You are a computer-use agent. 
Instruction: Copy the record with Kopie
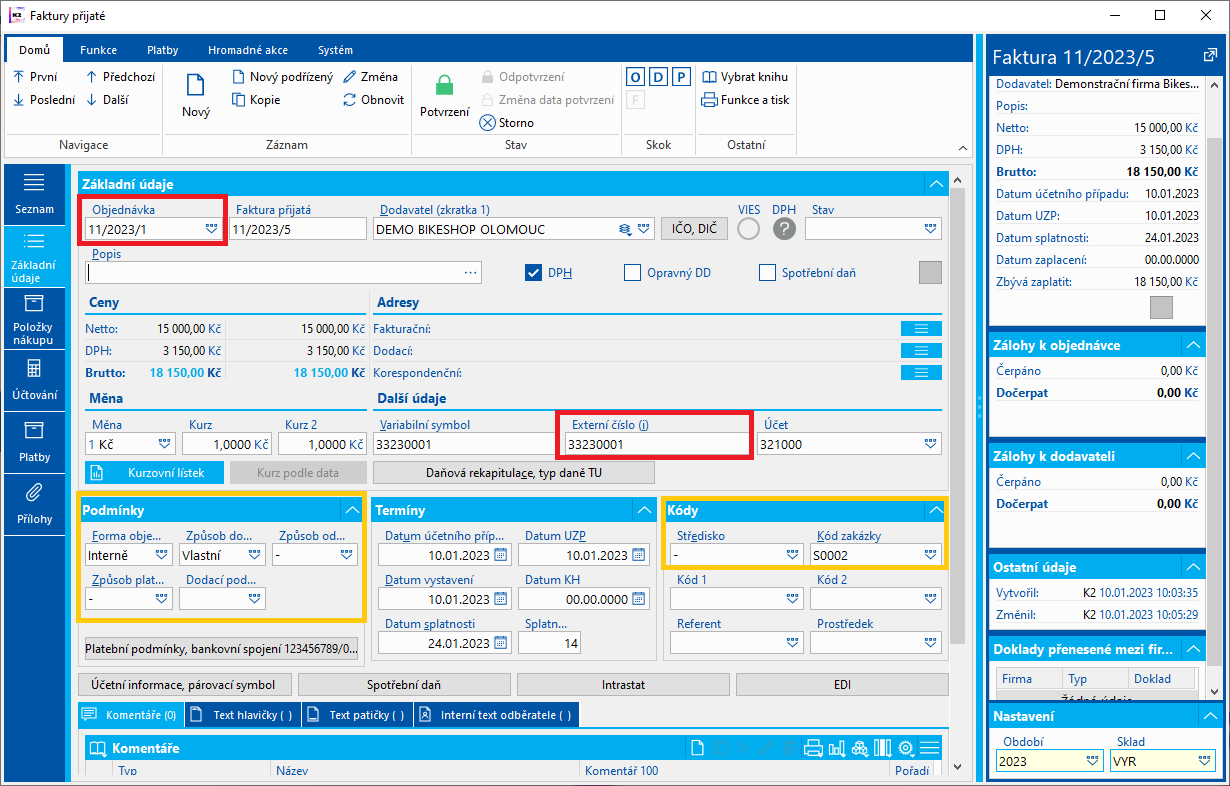coord(256,100)
